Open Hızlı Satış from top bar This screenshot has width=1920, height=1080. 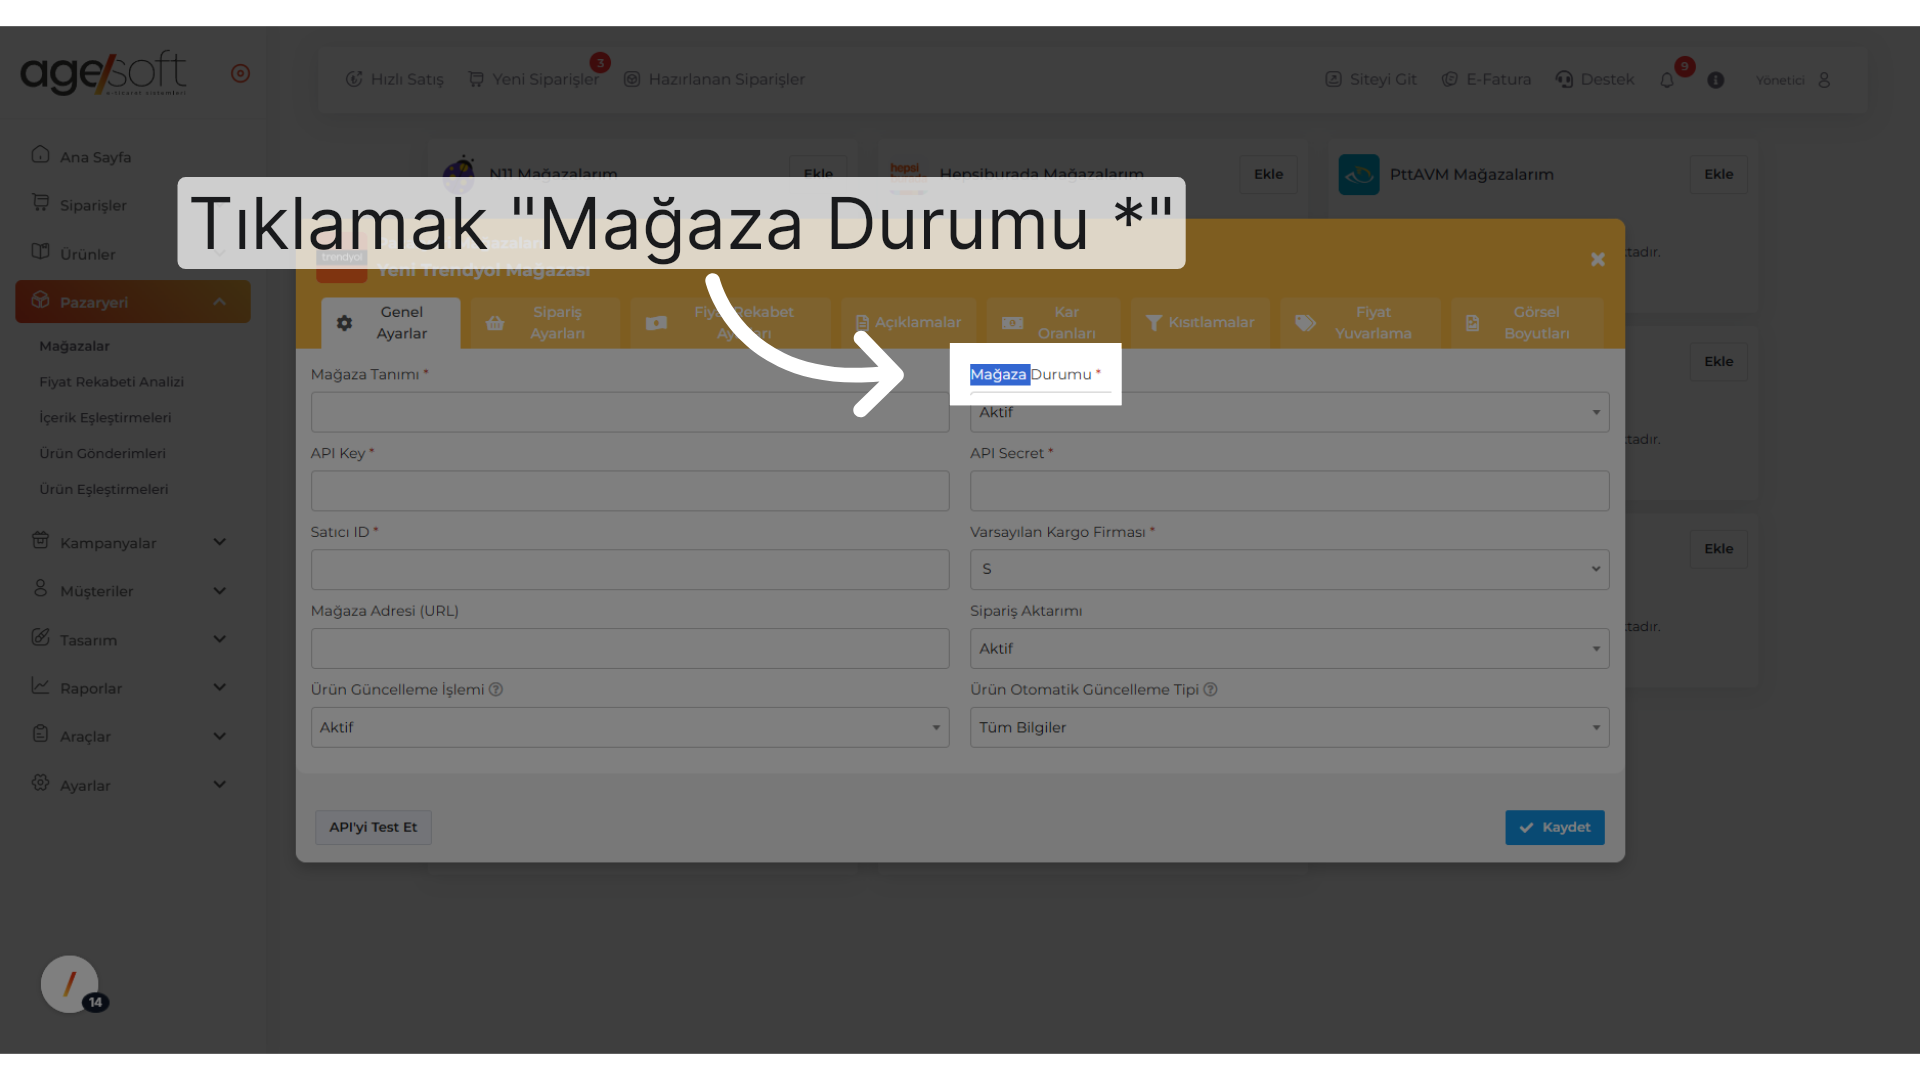(x=394, y=79)
